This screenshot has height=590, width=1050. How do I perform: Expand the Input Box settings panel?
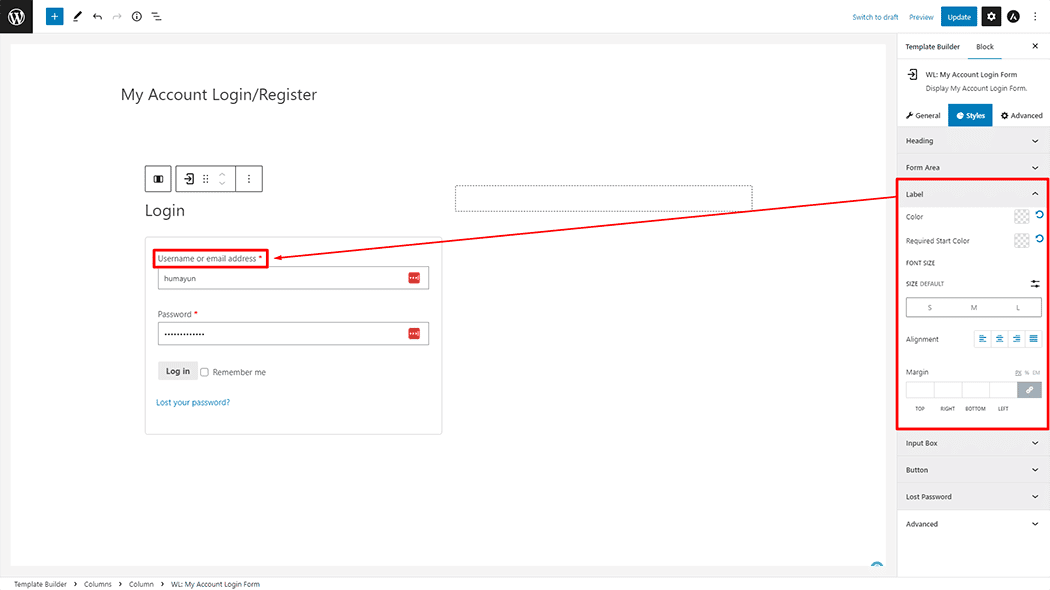(x=972, y=443)
